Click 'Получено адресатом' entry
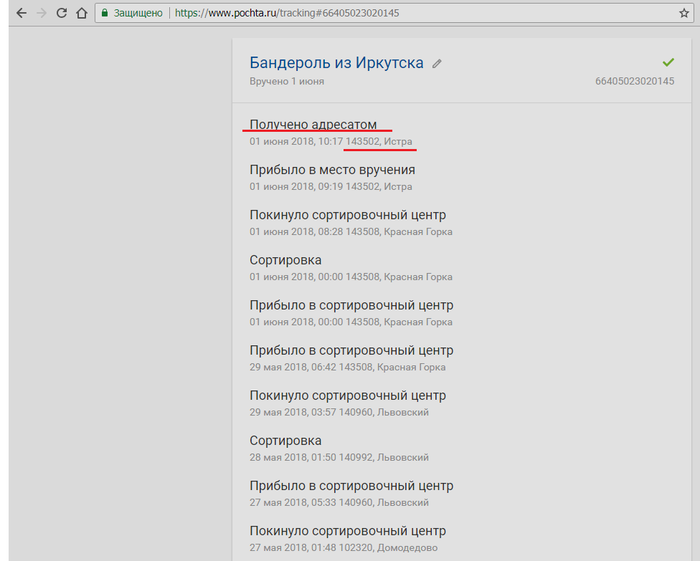Image resolution: width=700 pixels, height=561 pixels. [x=313, y=125]
